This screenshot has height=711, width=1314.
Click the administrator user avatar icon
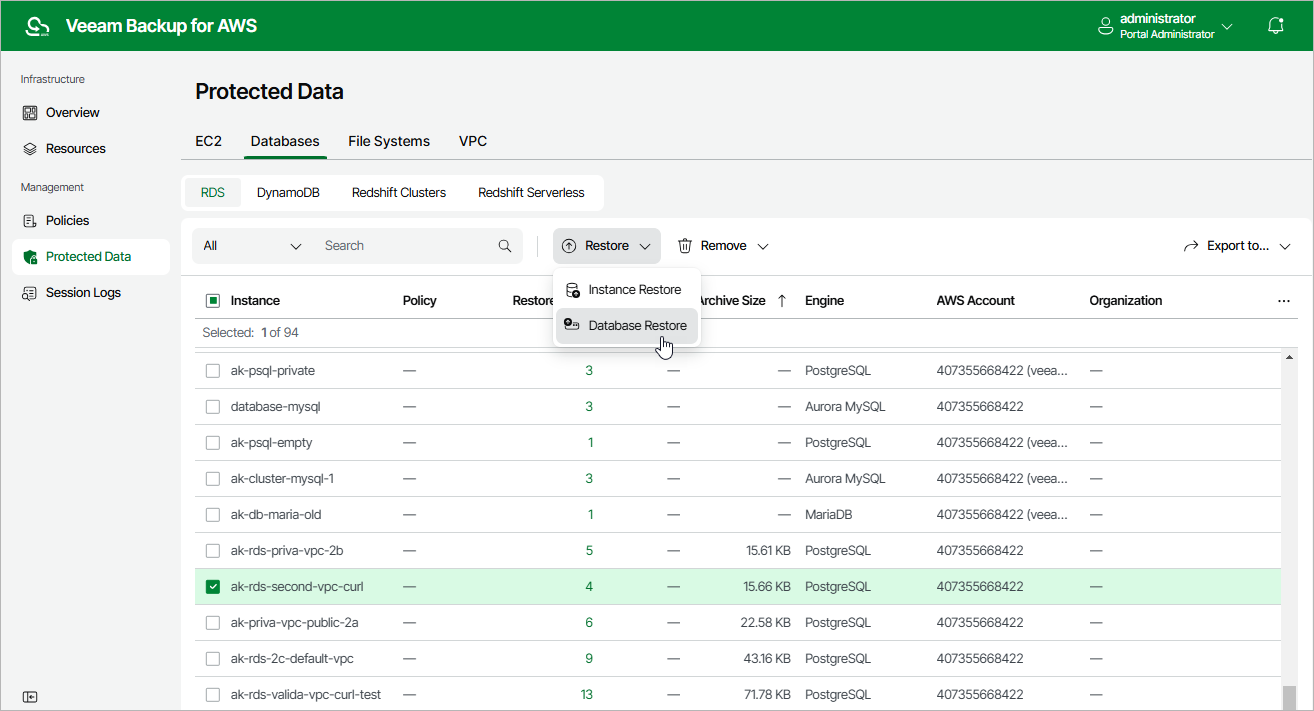[x=1106, y=26]
